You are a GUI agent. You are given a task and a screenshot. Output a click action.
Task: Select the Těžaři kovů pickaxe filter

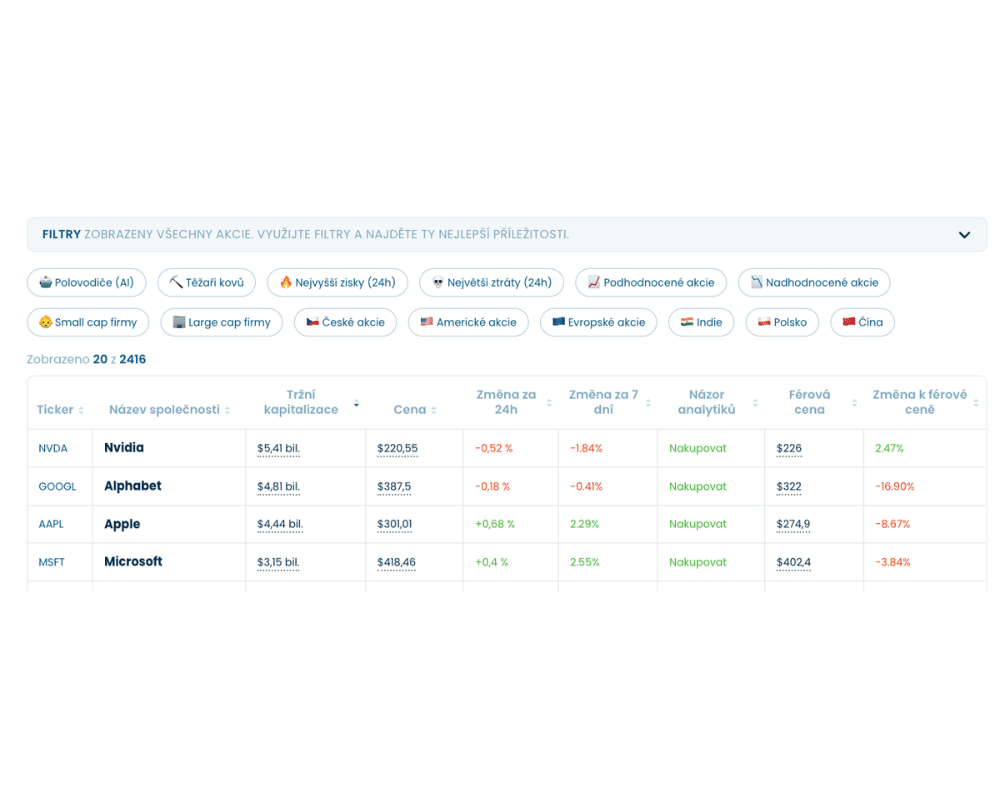(207, 283)
